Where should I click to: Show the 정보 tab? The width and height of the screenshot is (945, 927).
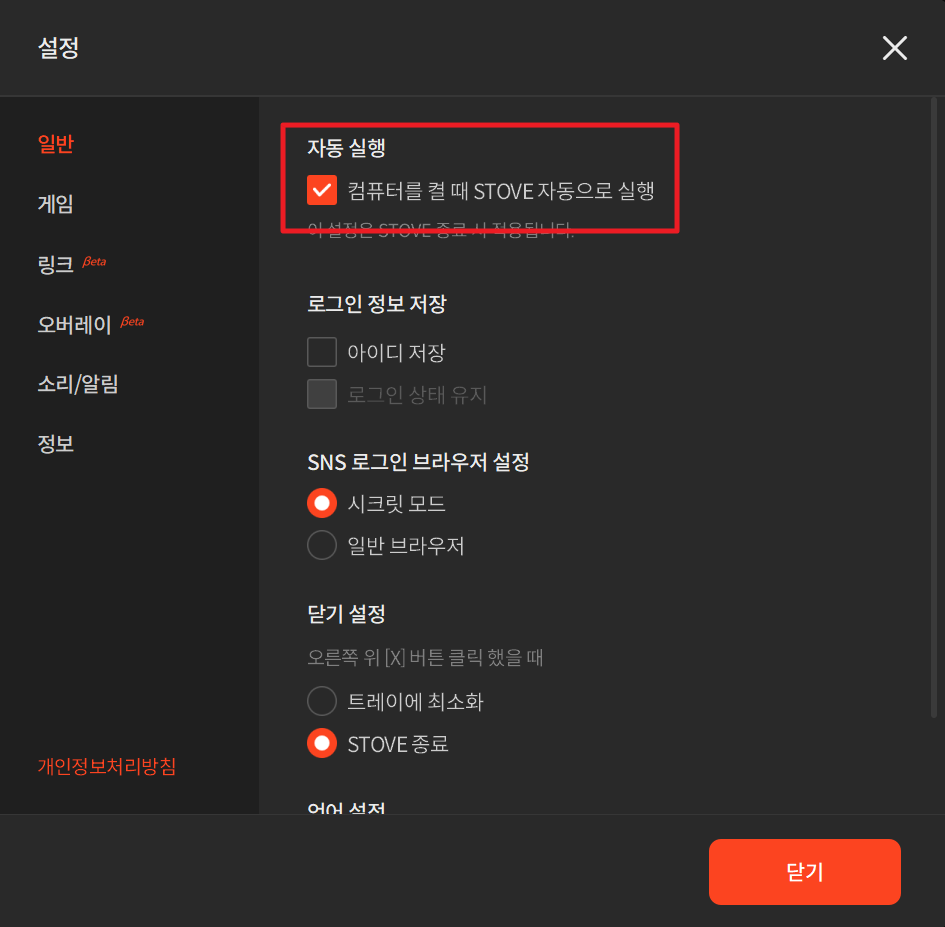pyautogui.click(x=55, y=444)
